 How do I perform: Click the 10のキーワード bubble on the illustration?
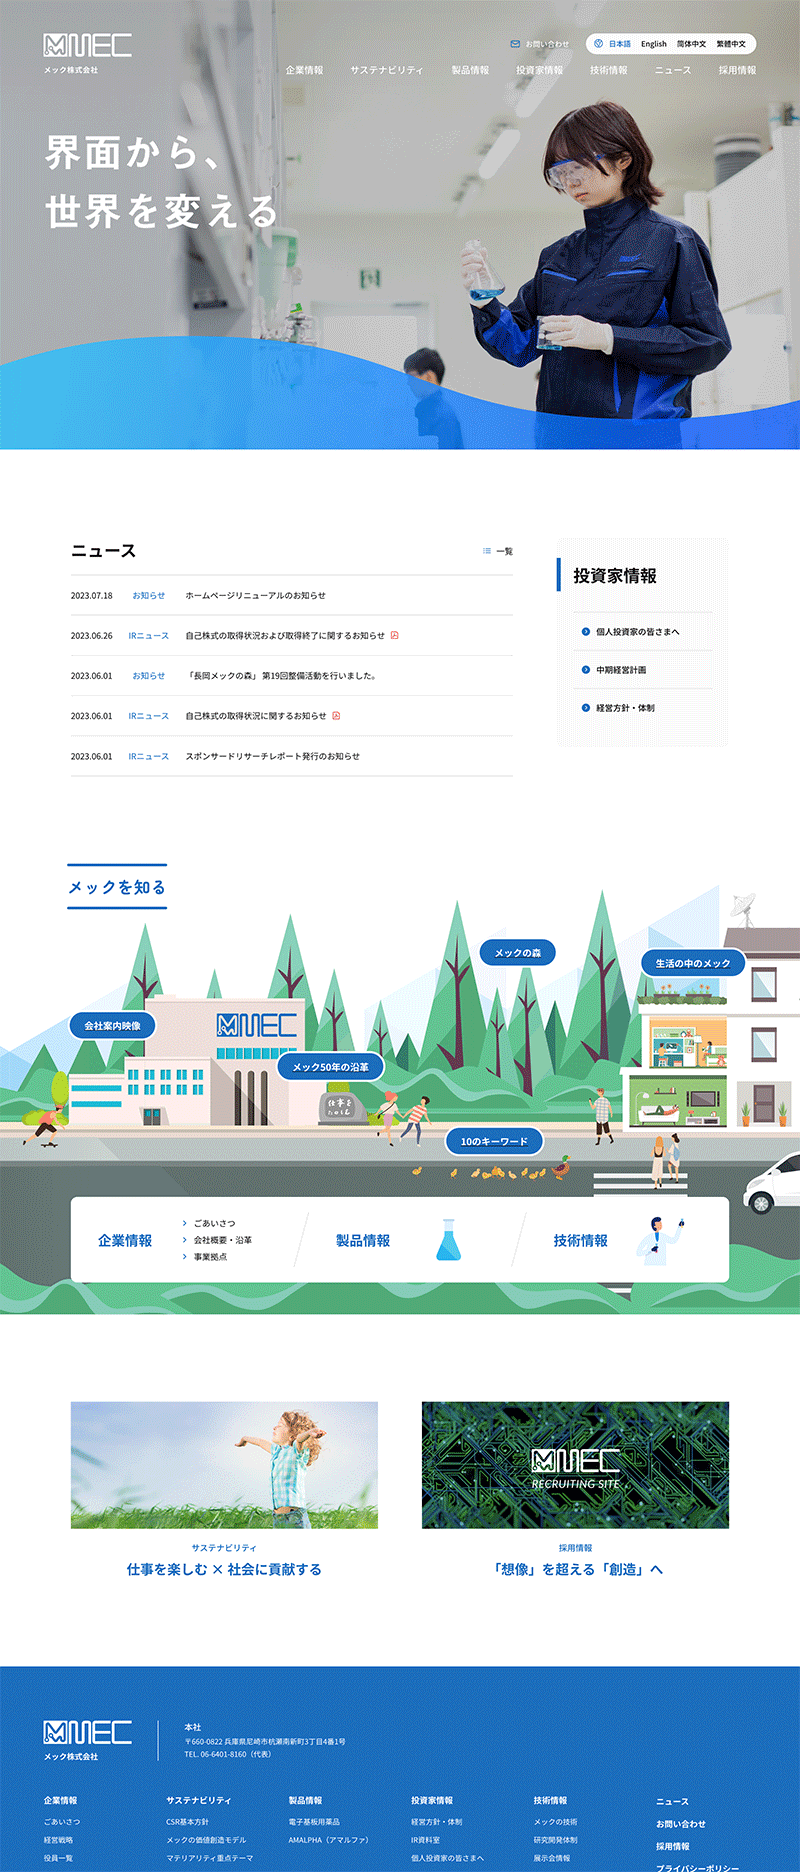click(493, 1141)
